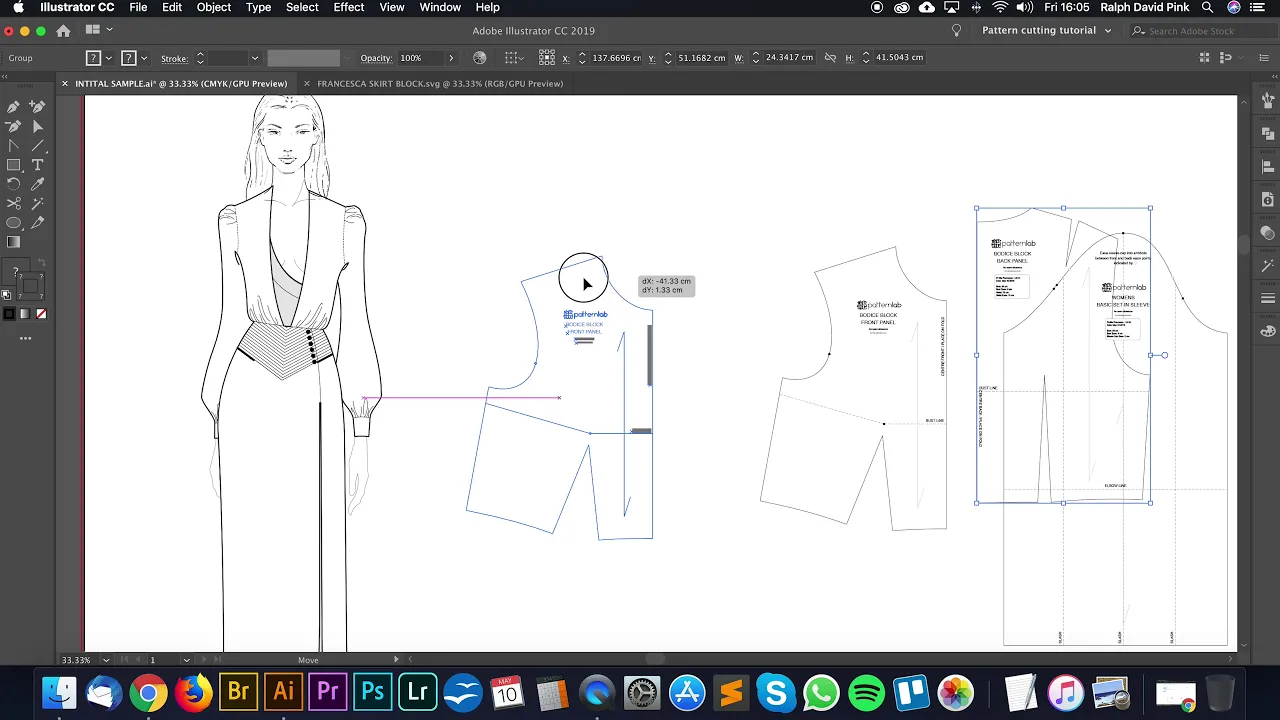Expand the Opacity options arrow
The width and height of the screenshot is (1280, 720).
[450, 58]
